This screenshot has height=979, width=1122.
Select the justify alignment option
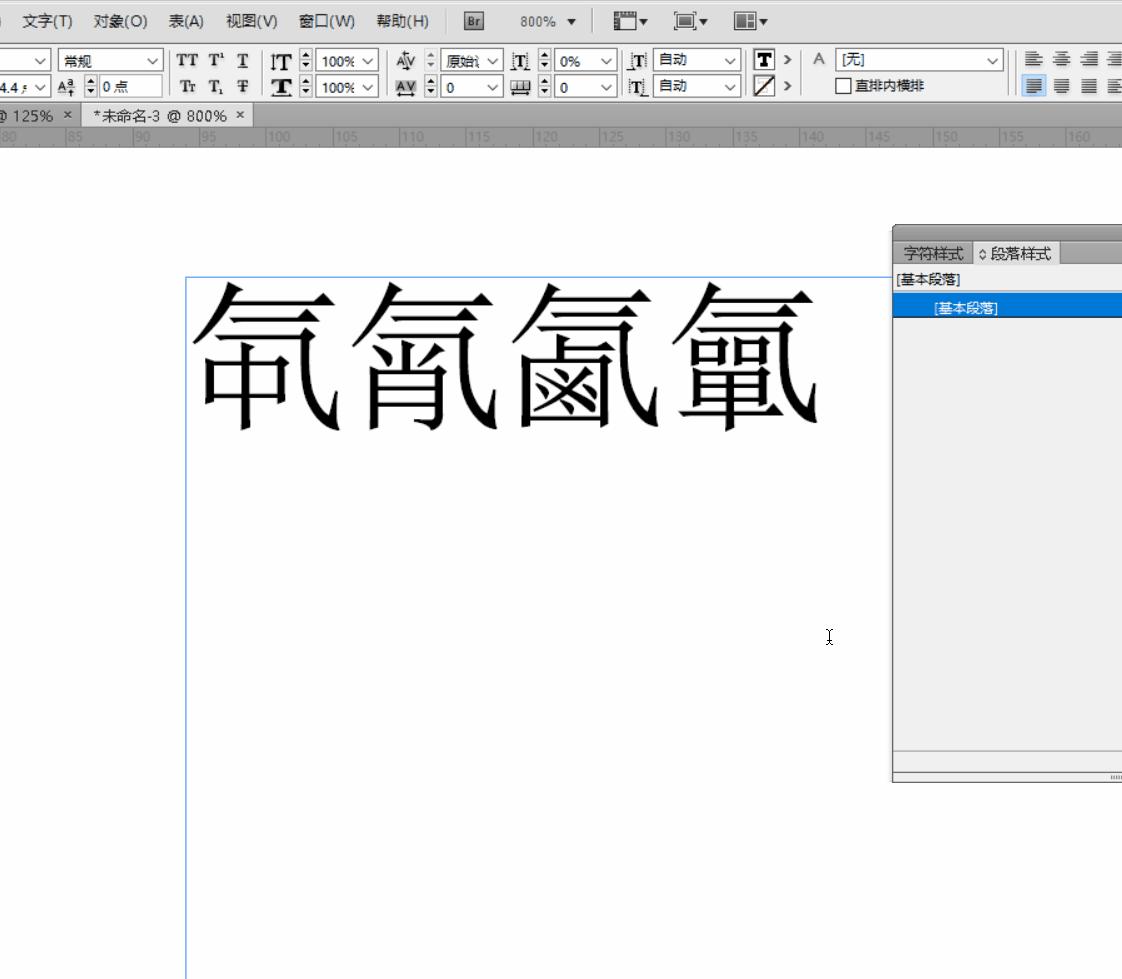1034,87
